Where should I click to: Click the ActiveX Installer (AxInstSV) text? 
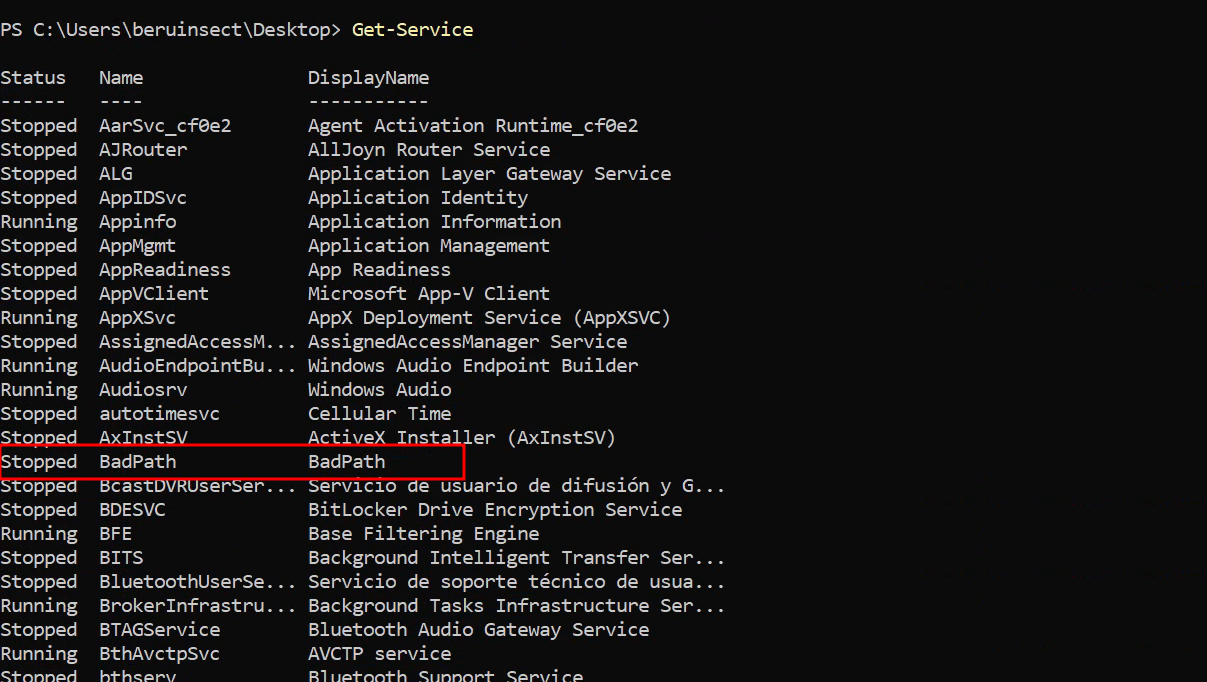461,438
